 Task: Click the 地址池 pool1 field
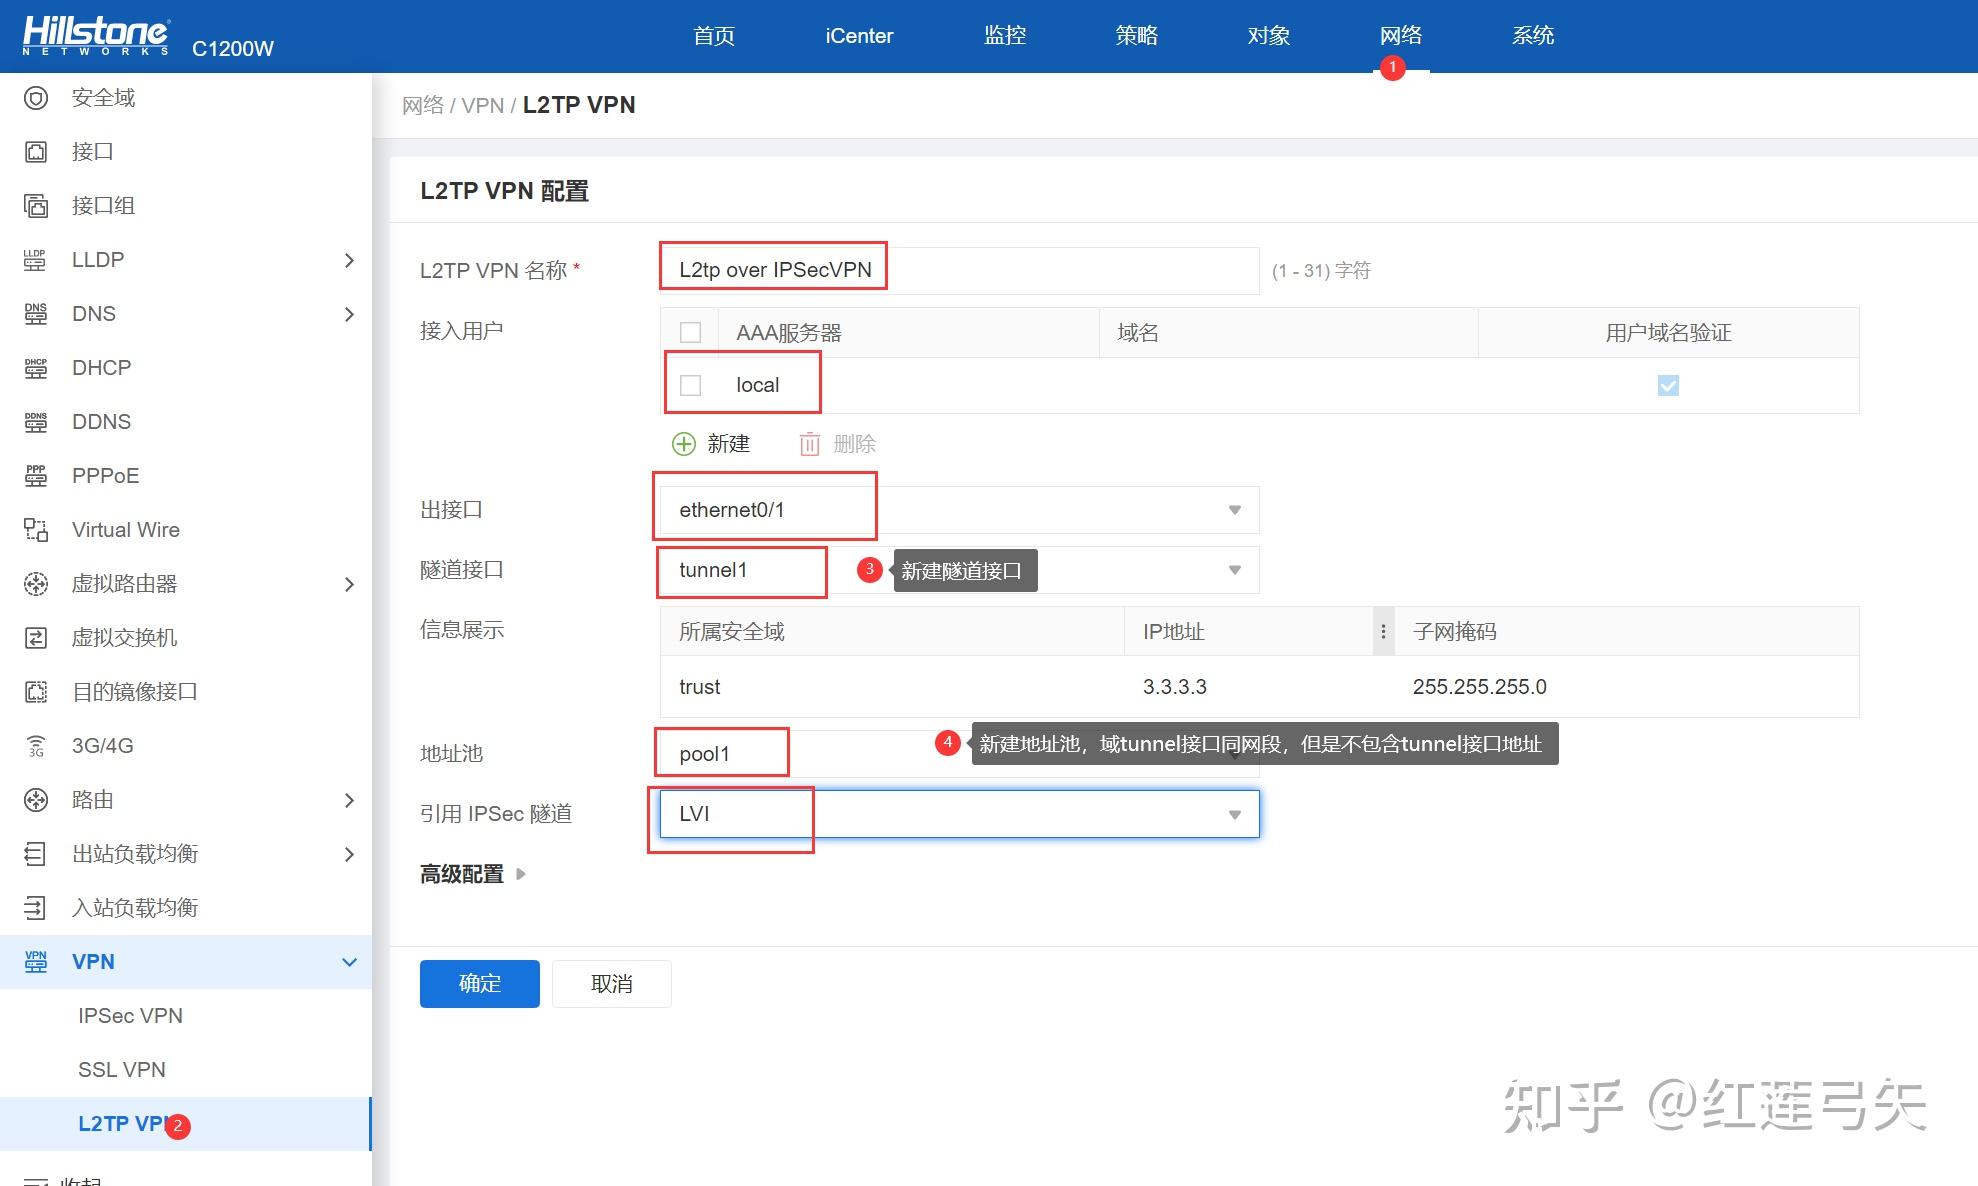click(x=959, y=754)
